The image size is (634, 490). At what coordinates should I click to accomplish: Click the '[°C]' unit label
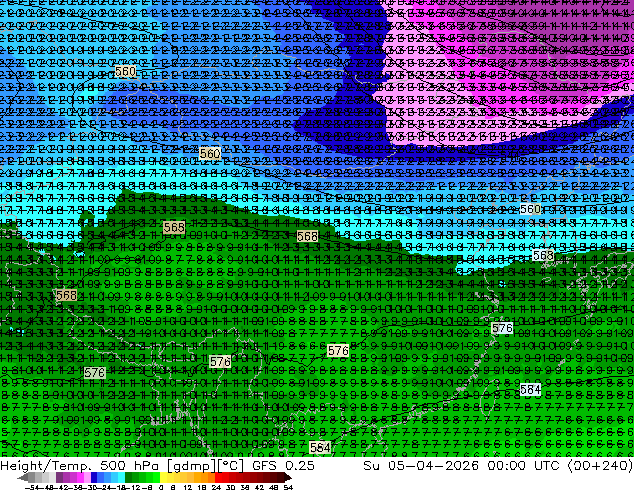(x=230, y=466)
